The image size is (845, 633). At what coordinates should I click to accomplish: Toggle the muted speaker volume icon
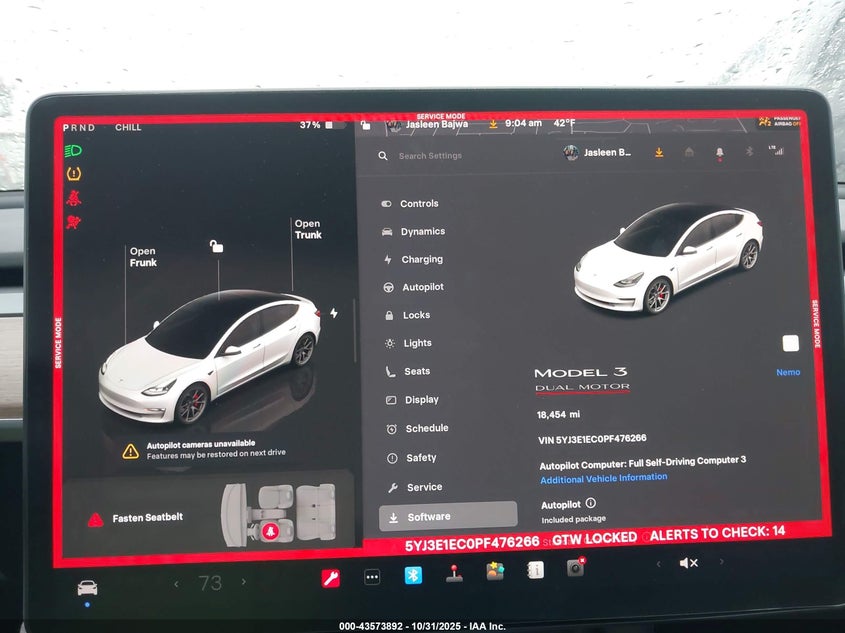688,563
